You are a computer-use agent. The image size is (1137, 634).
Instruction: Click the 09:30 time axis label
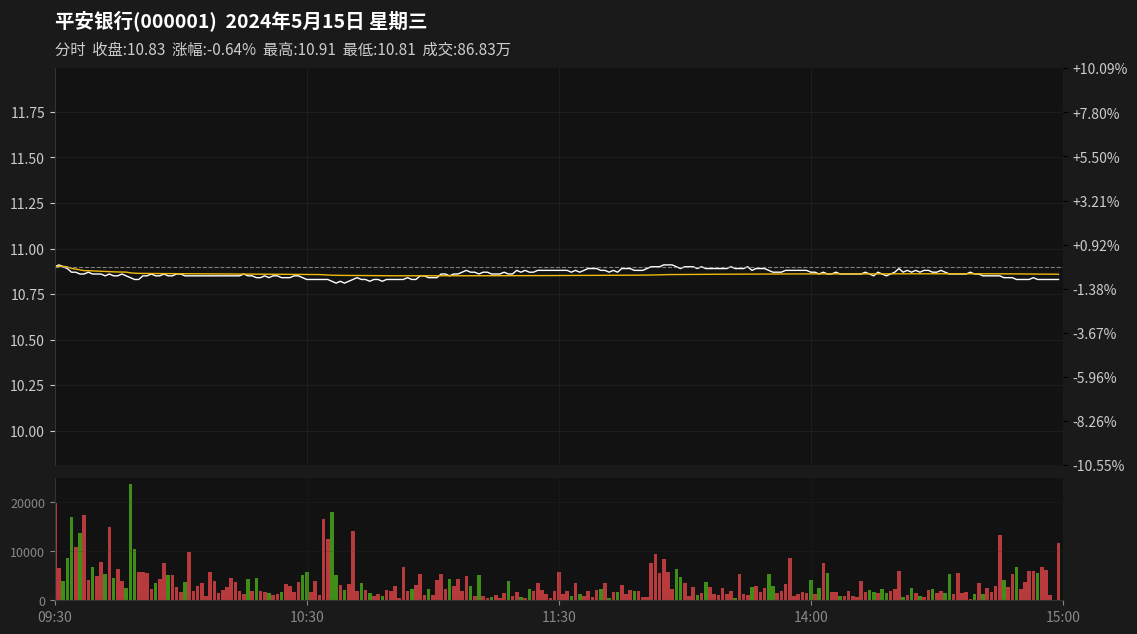(x=55, y=617)
